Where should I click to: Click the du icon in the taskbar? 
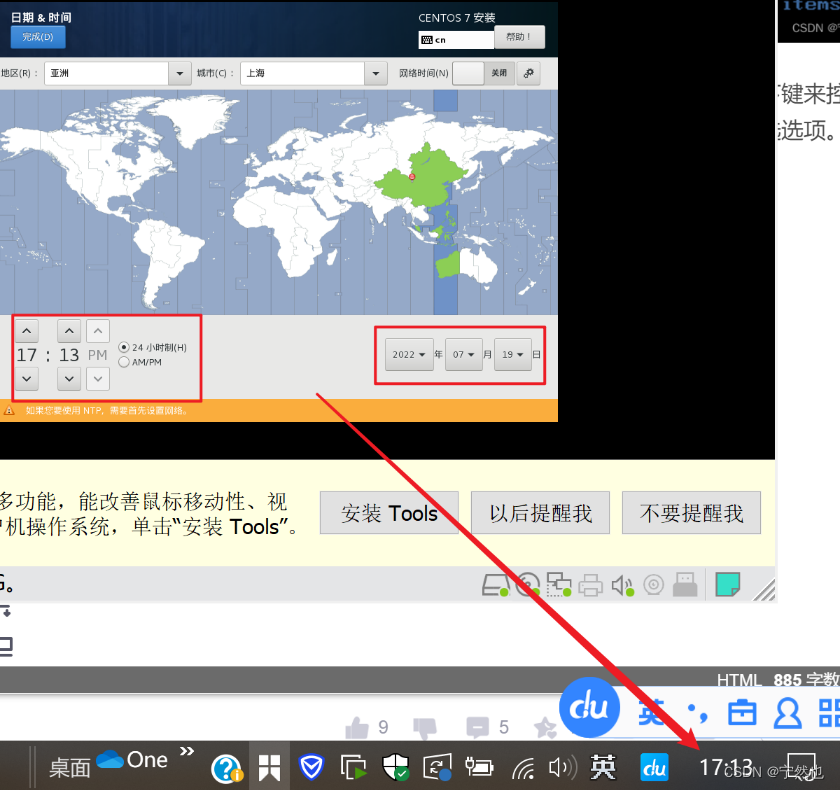654,767
